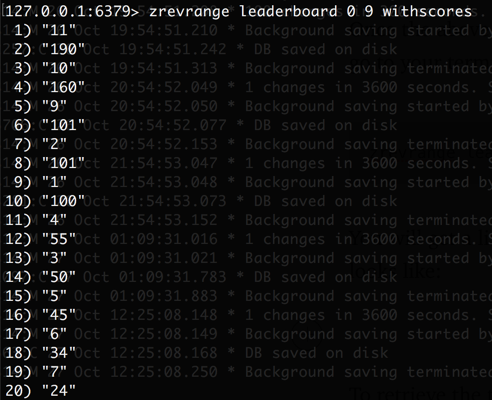Select output line 9 value "1"
The width and height of the screenshot is (492, 400).
54,182
